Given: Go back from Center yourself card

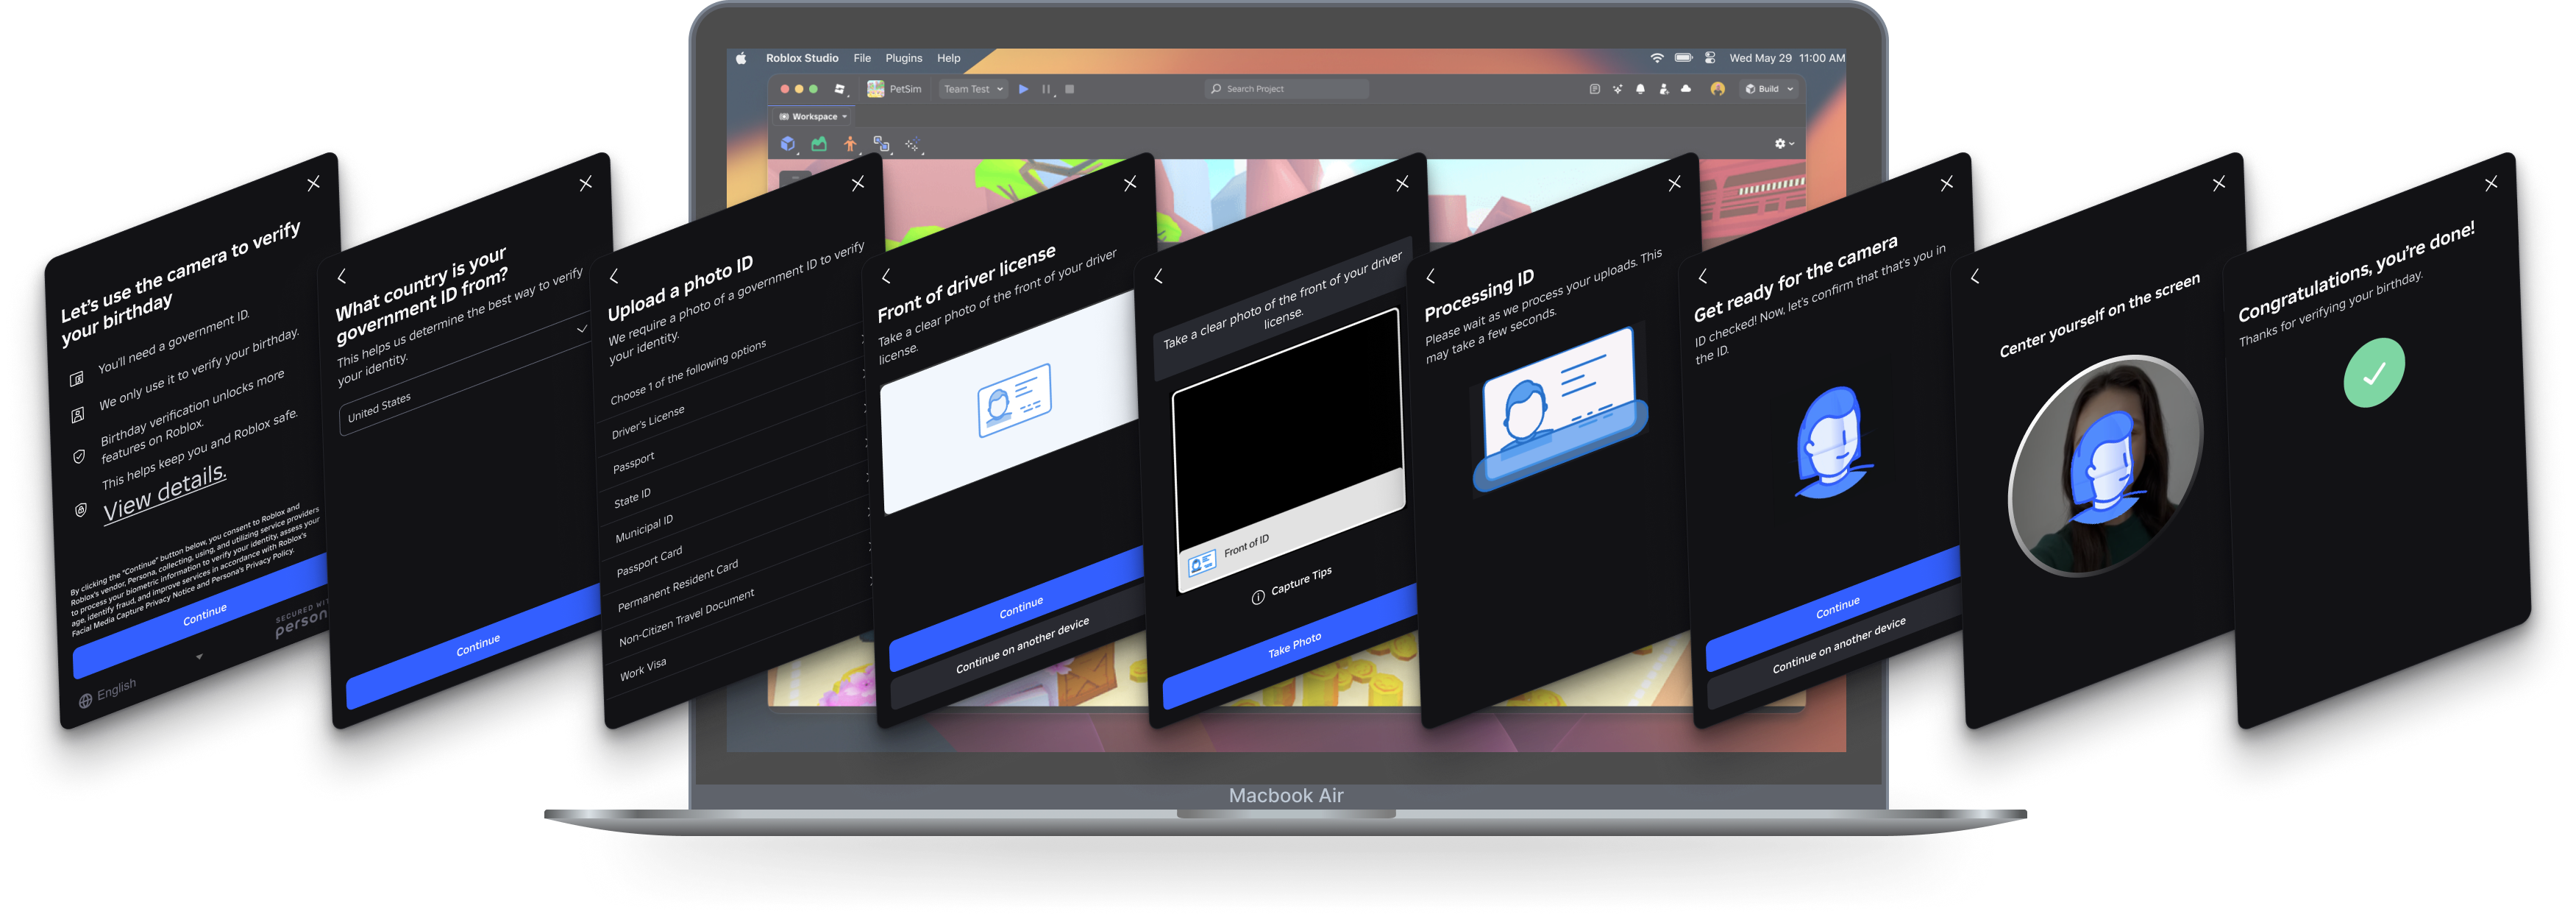Looking at the screenshot, I should [1975, 276].
